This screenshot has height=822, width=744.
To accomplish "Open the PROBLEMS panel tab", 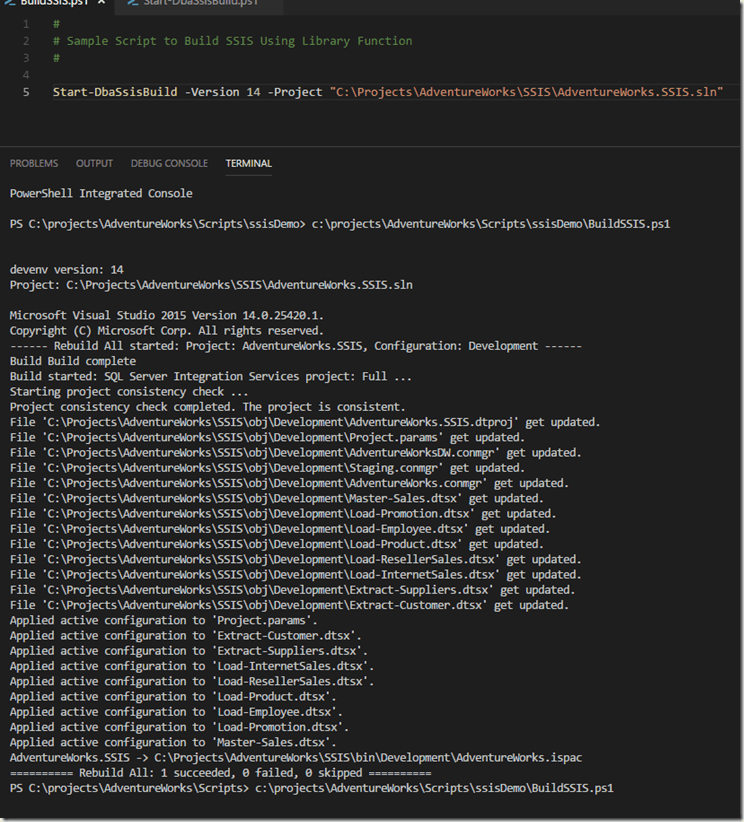I will (x=34, y=164).
